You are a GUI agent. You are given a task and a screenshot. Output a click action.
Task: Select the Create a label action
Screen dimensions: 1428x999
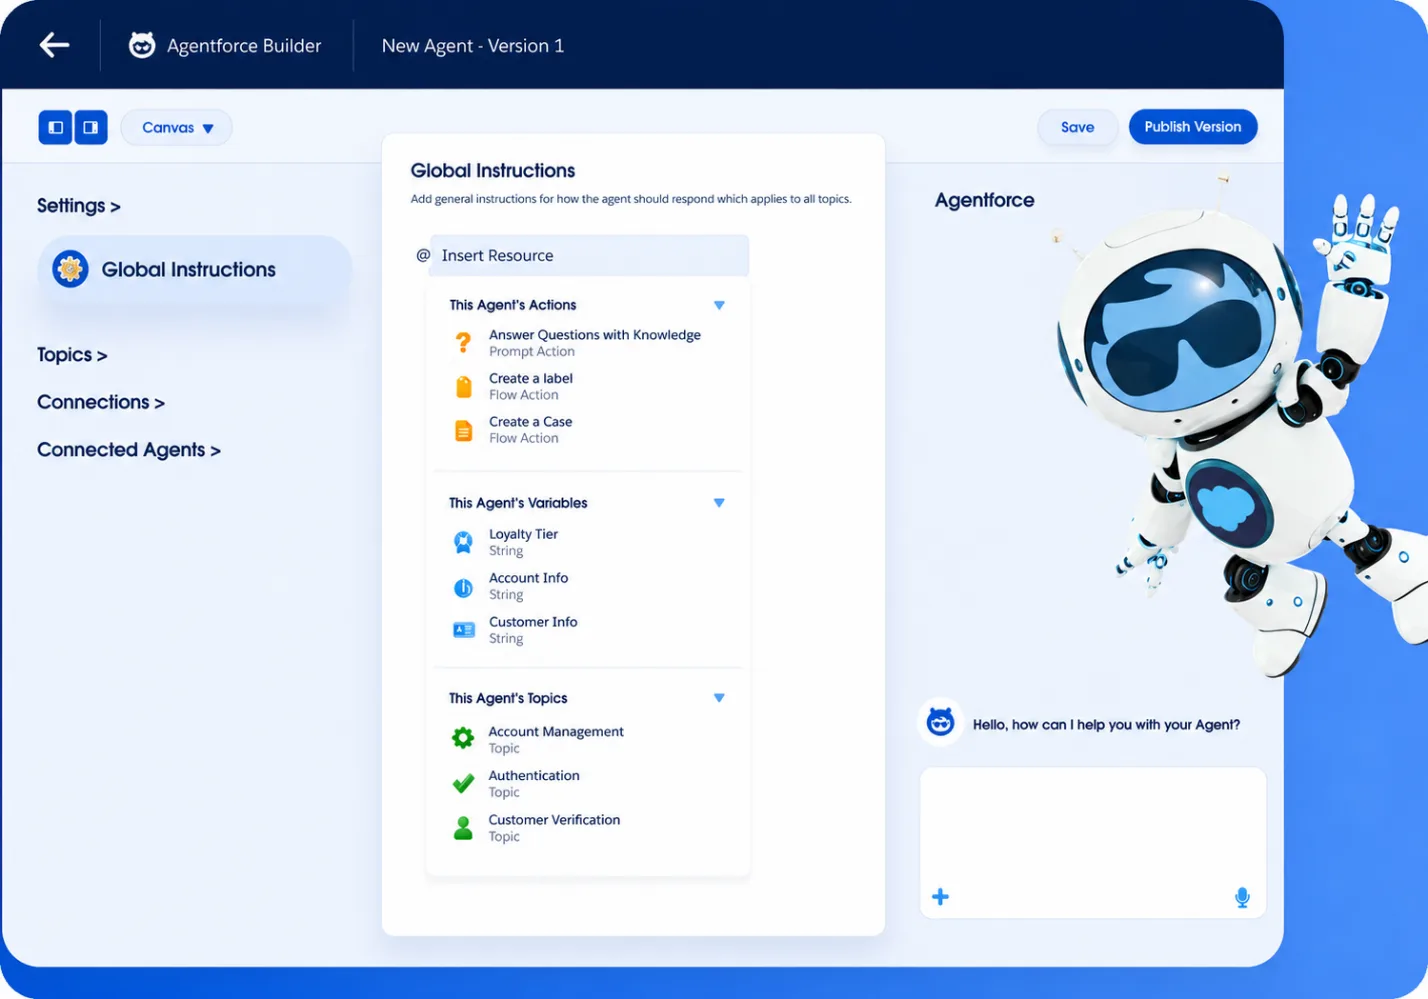tap(531, 386)
